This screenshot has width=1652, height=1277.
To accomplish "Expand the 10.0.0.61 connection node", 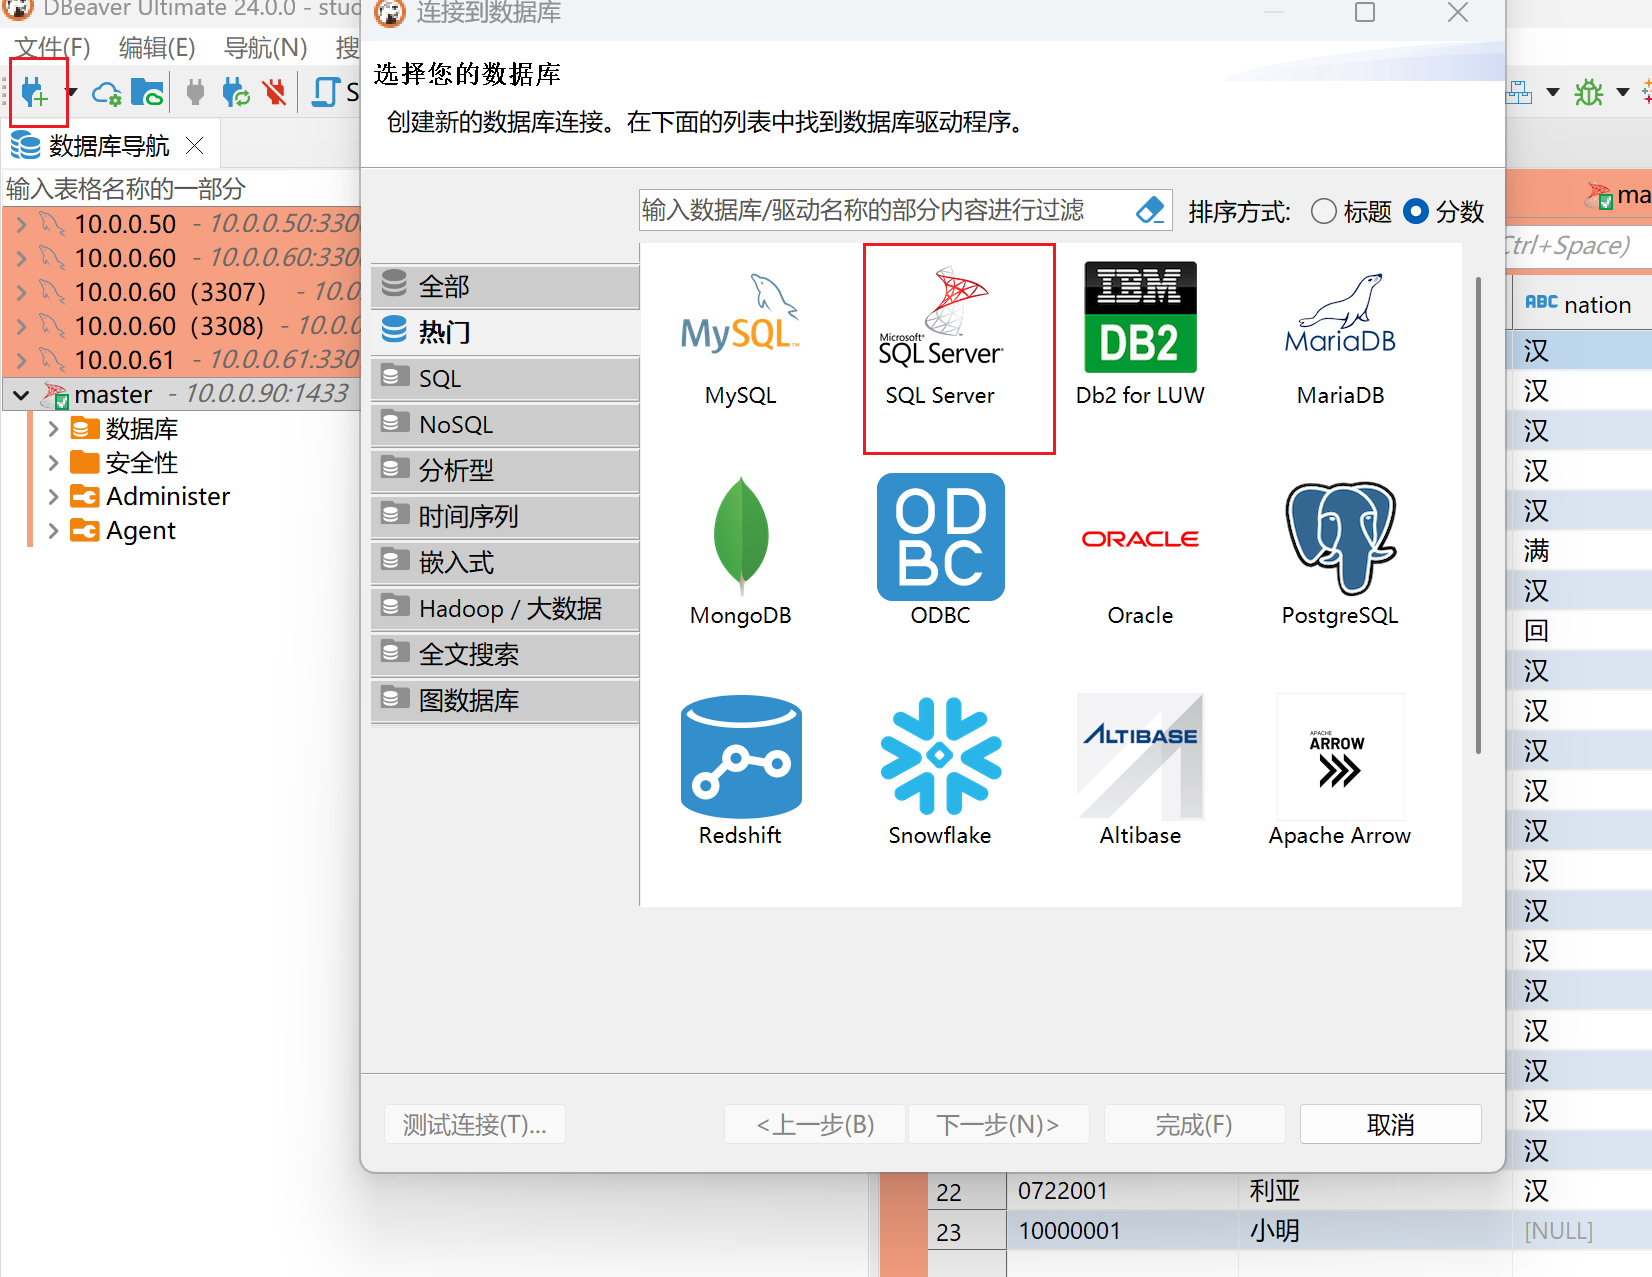I will click(x=22, y=360).
